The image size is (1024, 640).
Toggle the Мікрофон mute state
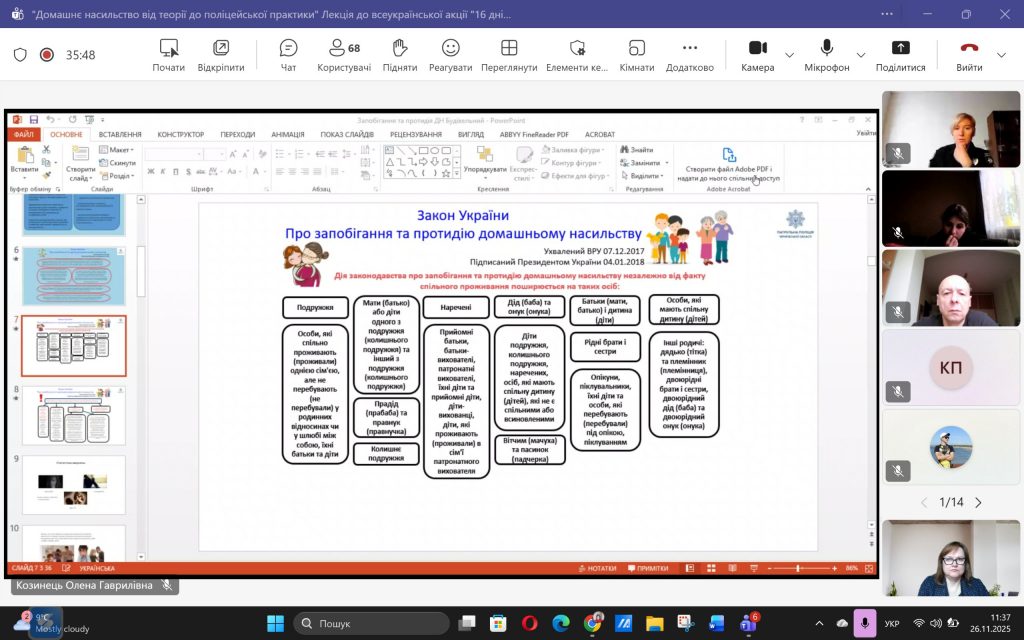click(827, 55)
